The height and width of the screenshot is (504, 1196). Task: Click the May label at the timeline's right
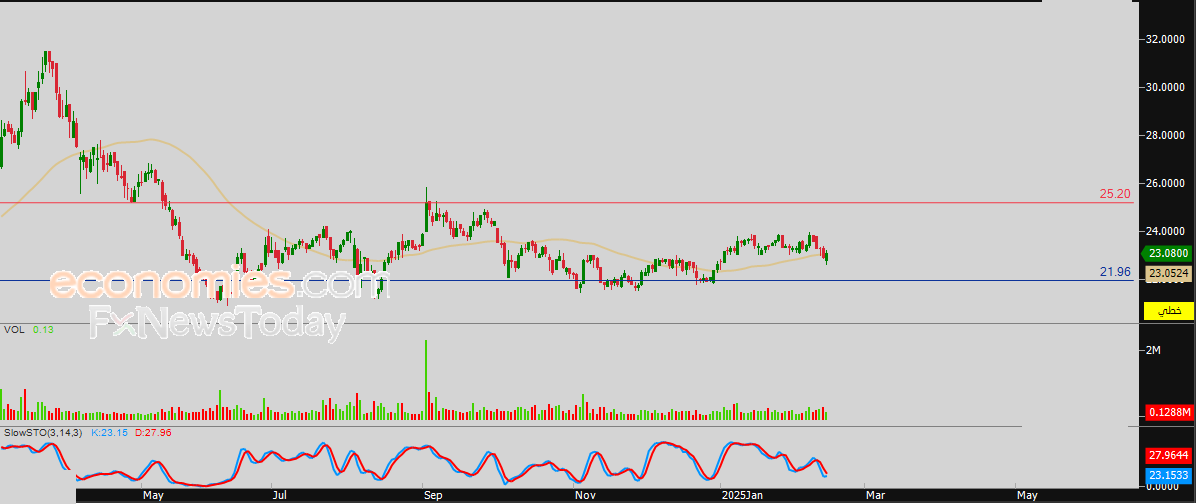pos(1027,496)
